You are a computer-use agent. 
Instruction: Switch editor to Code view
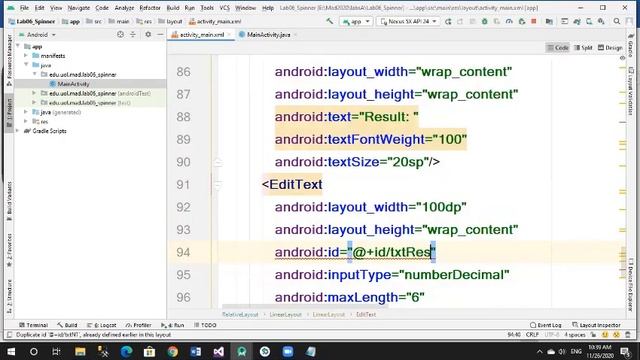pos(558,48)
